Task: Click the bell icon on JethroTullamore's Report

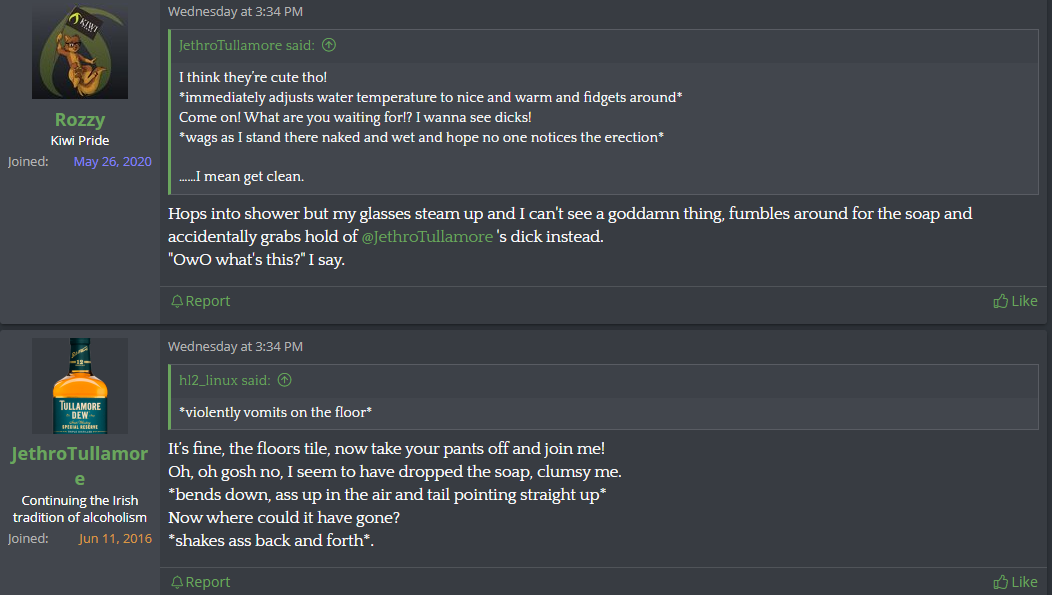Action: click(177, 582)
